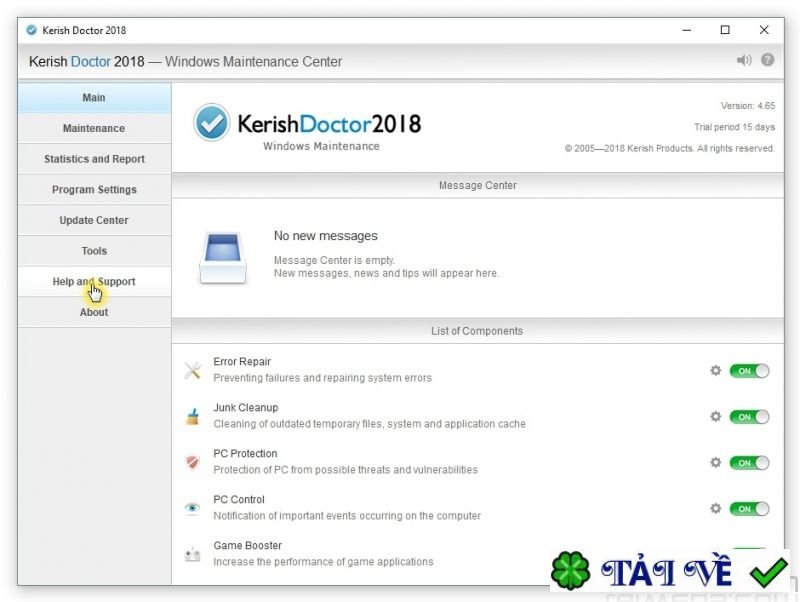
Task: Open PC Protection settings gear
Action: (x=716, y=462)
